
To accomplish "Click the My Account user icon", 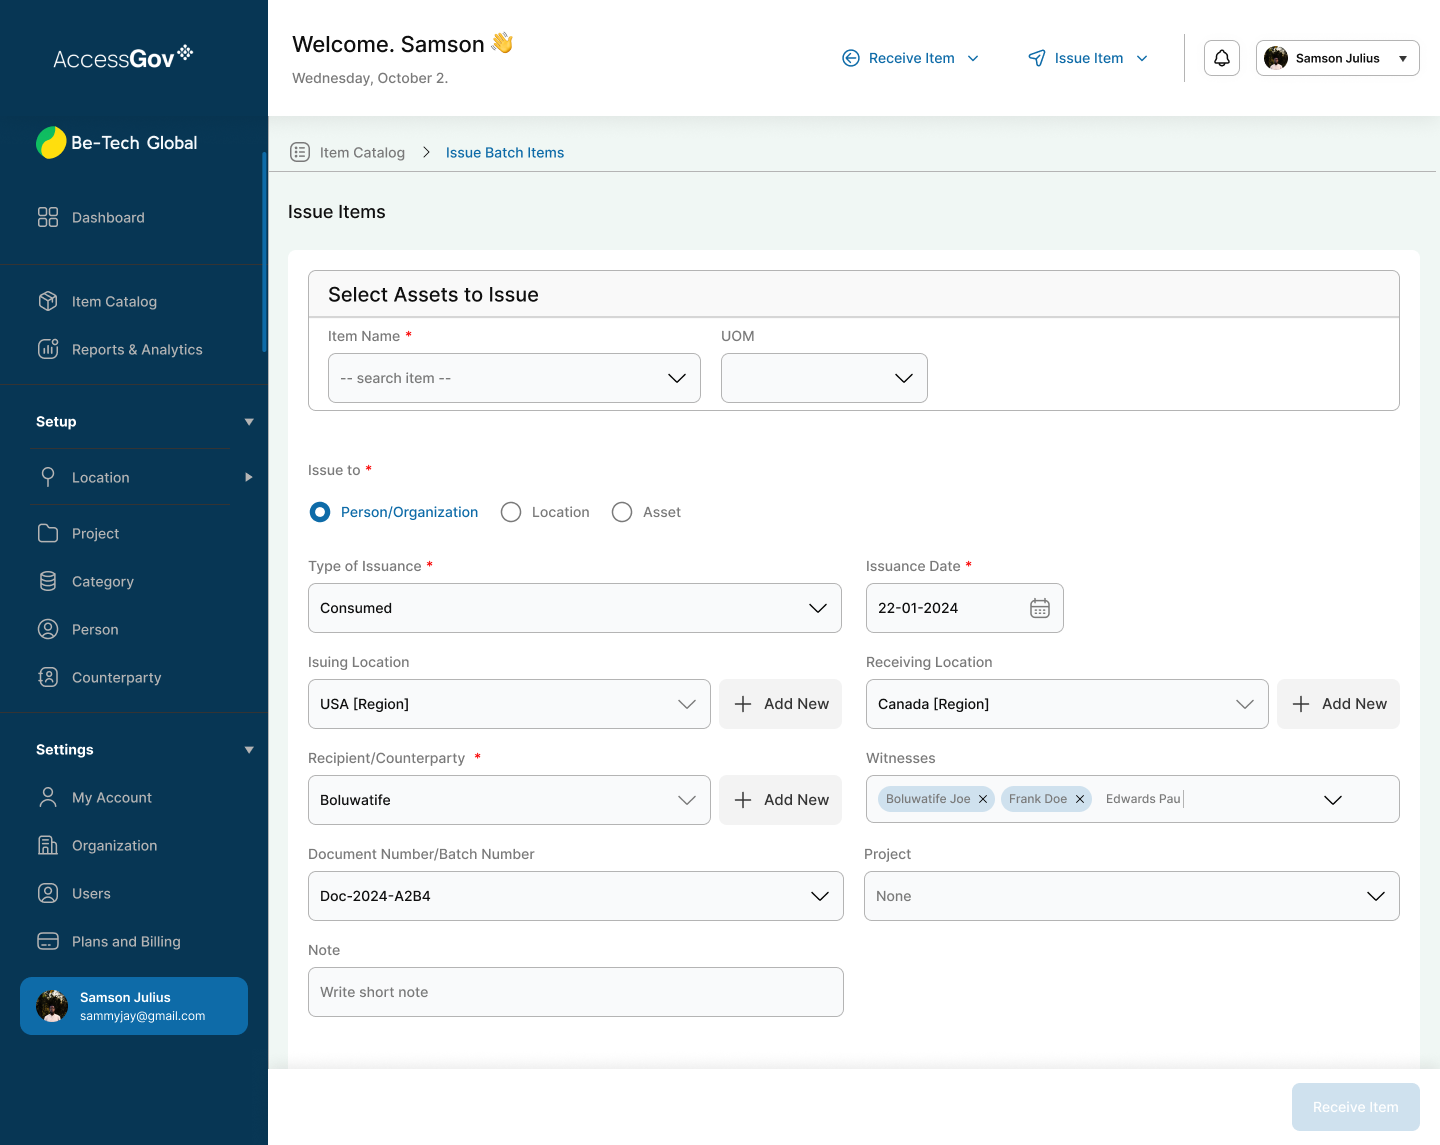I will (48, 797).
